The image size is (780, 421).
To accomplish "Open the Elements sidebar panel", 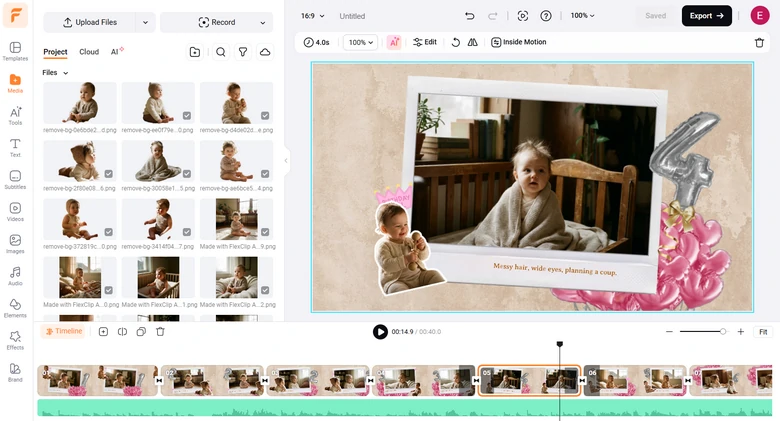I will coord(15,308).
